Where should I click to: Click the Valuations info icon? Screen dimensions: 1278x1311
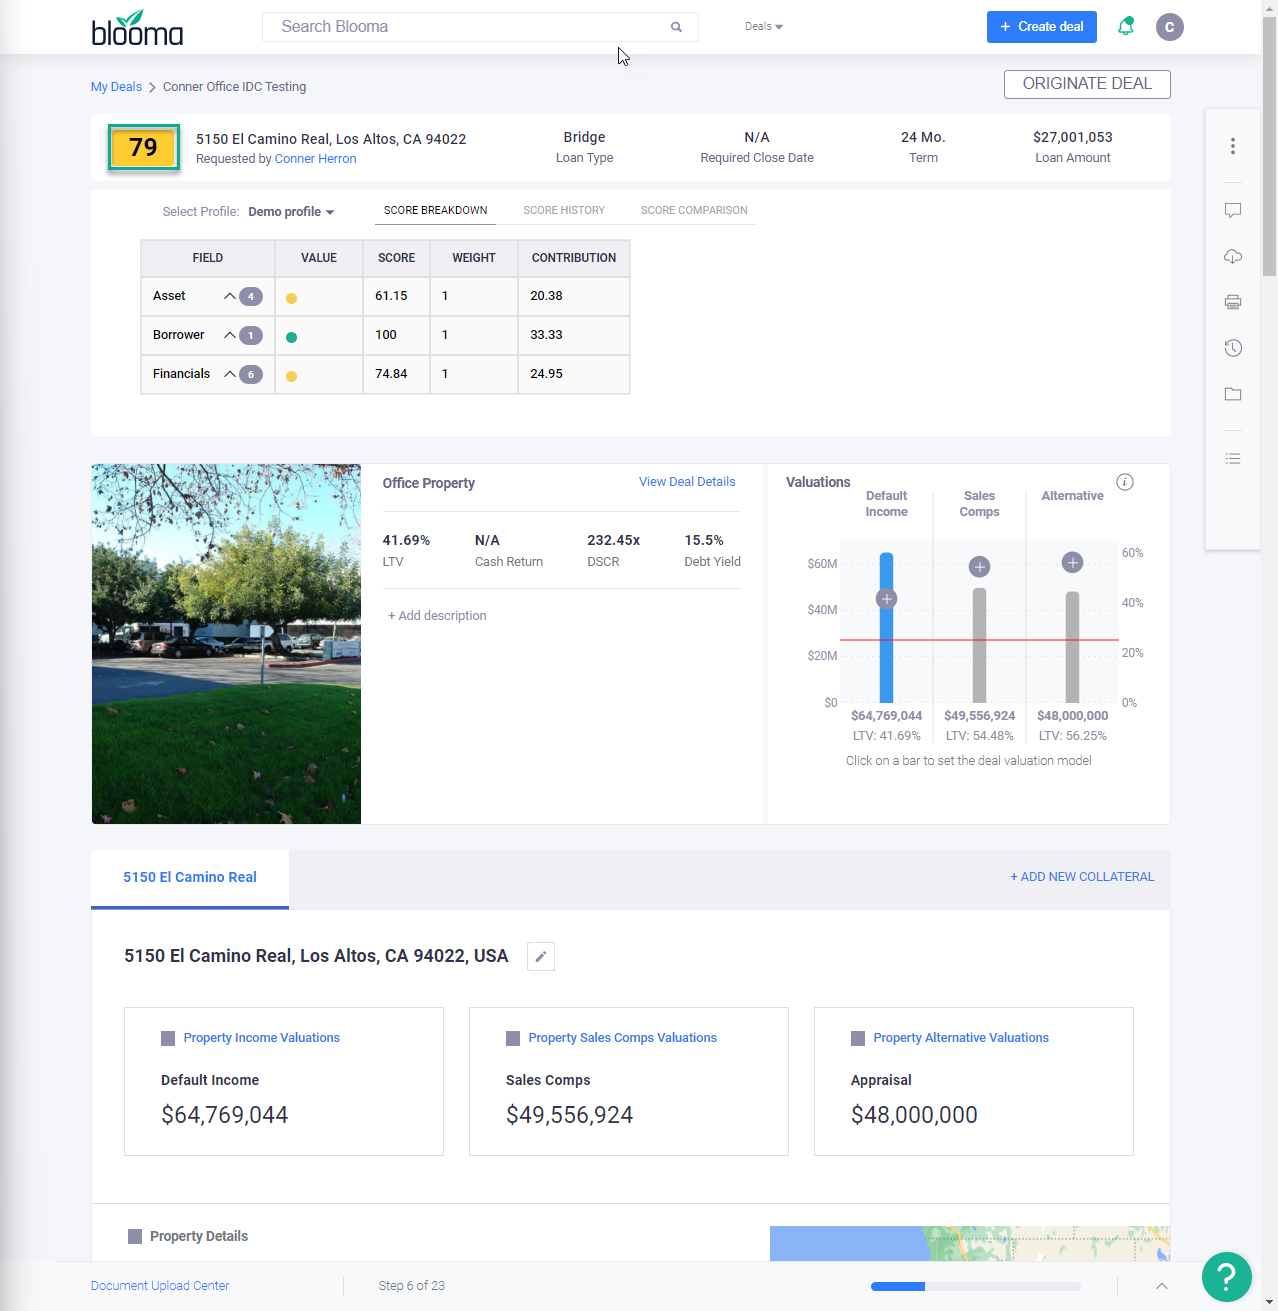(x=1125, y=482)
